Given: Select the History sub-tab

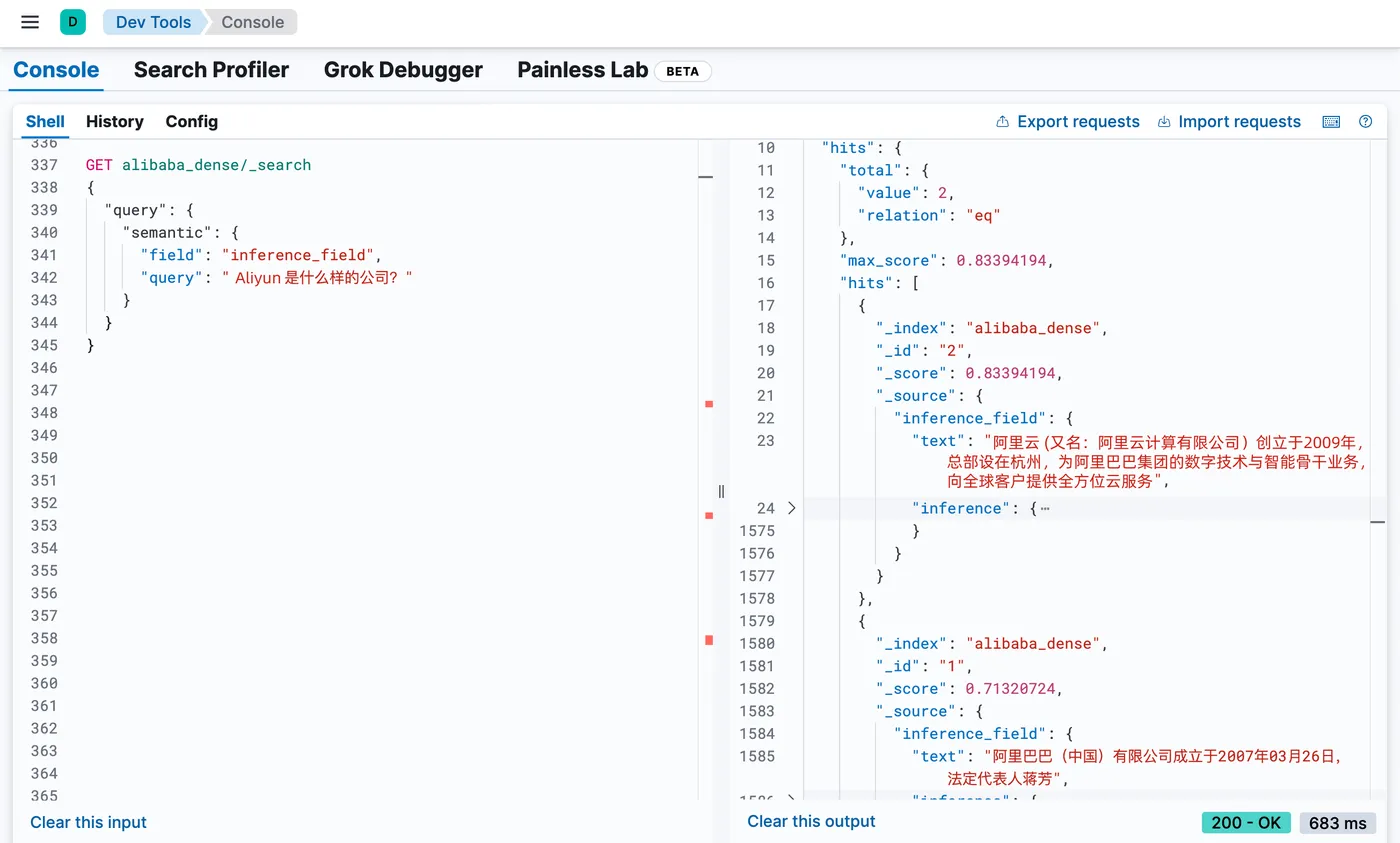Looking at the screenshot, I should 115,121.
